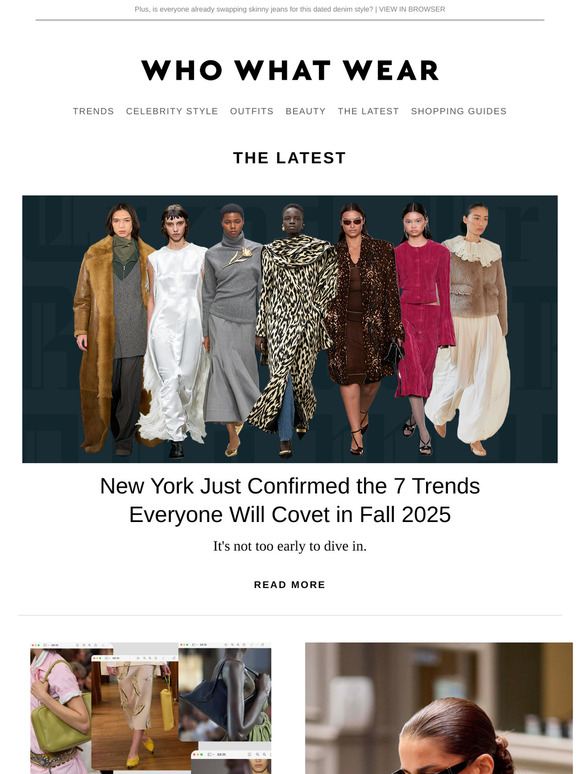Click the model in shearling brown coat
580x774 pixels.
(113, 328)
